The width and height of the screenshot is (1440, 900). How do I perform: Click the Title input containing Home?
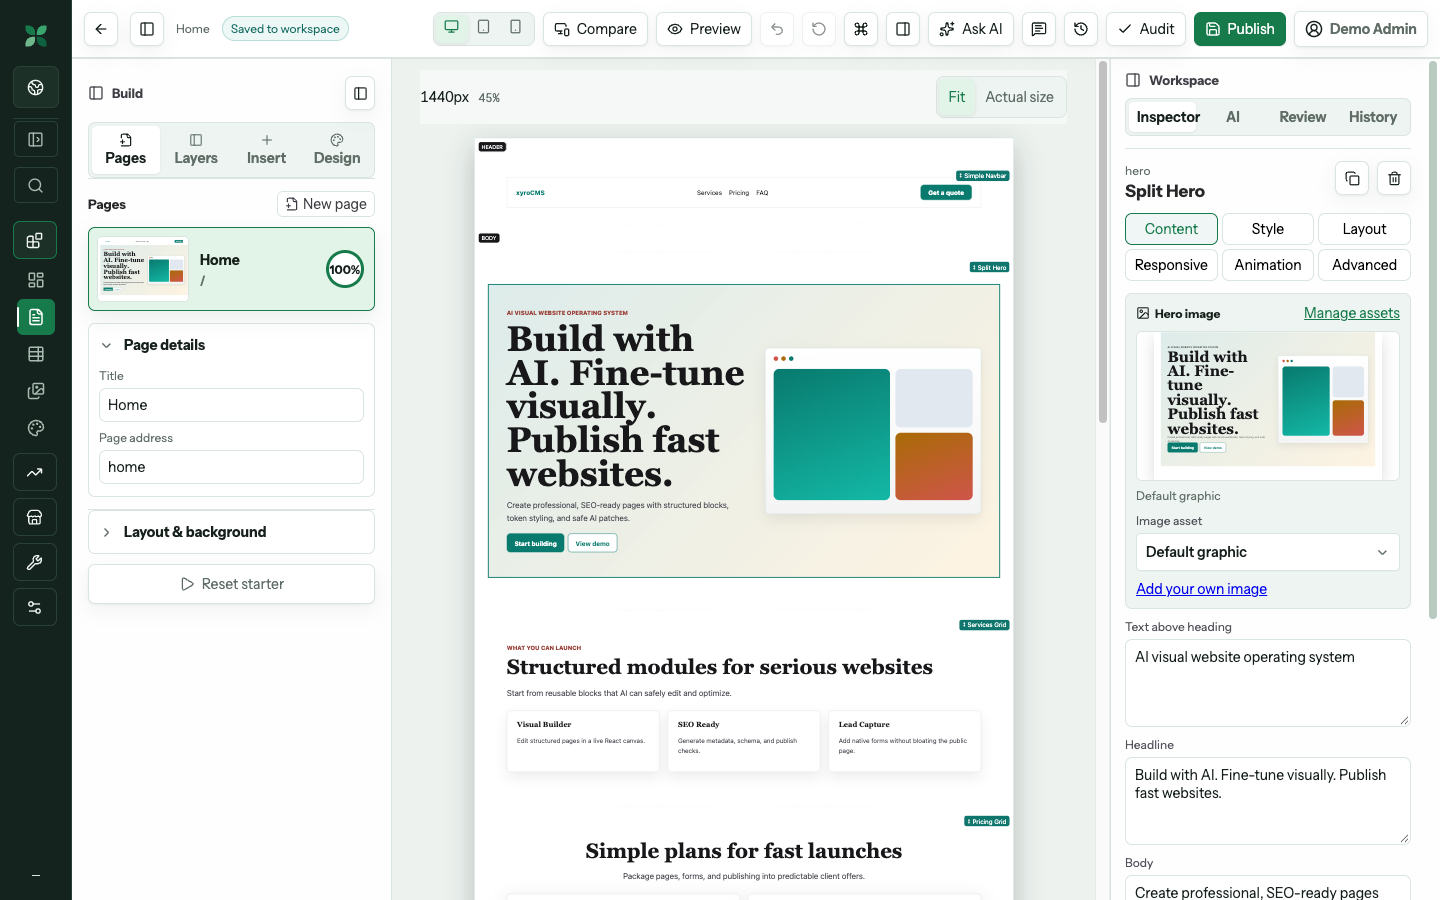click(231, 405)
